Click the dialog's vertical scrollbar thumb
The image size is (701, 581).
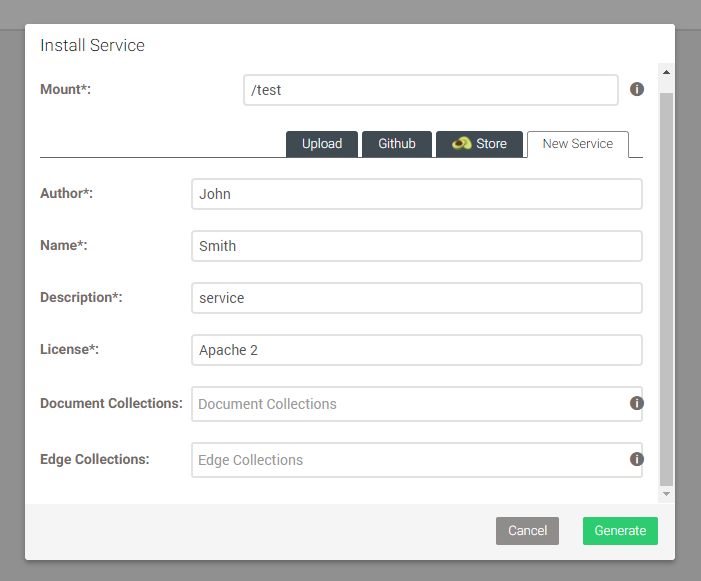click(667, 280)
